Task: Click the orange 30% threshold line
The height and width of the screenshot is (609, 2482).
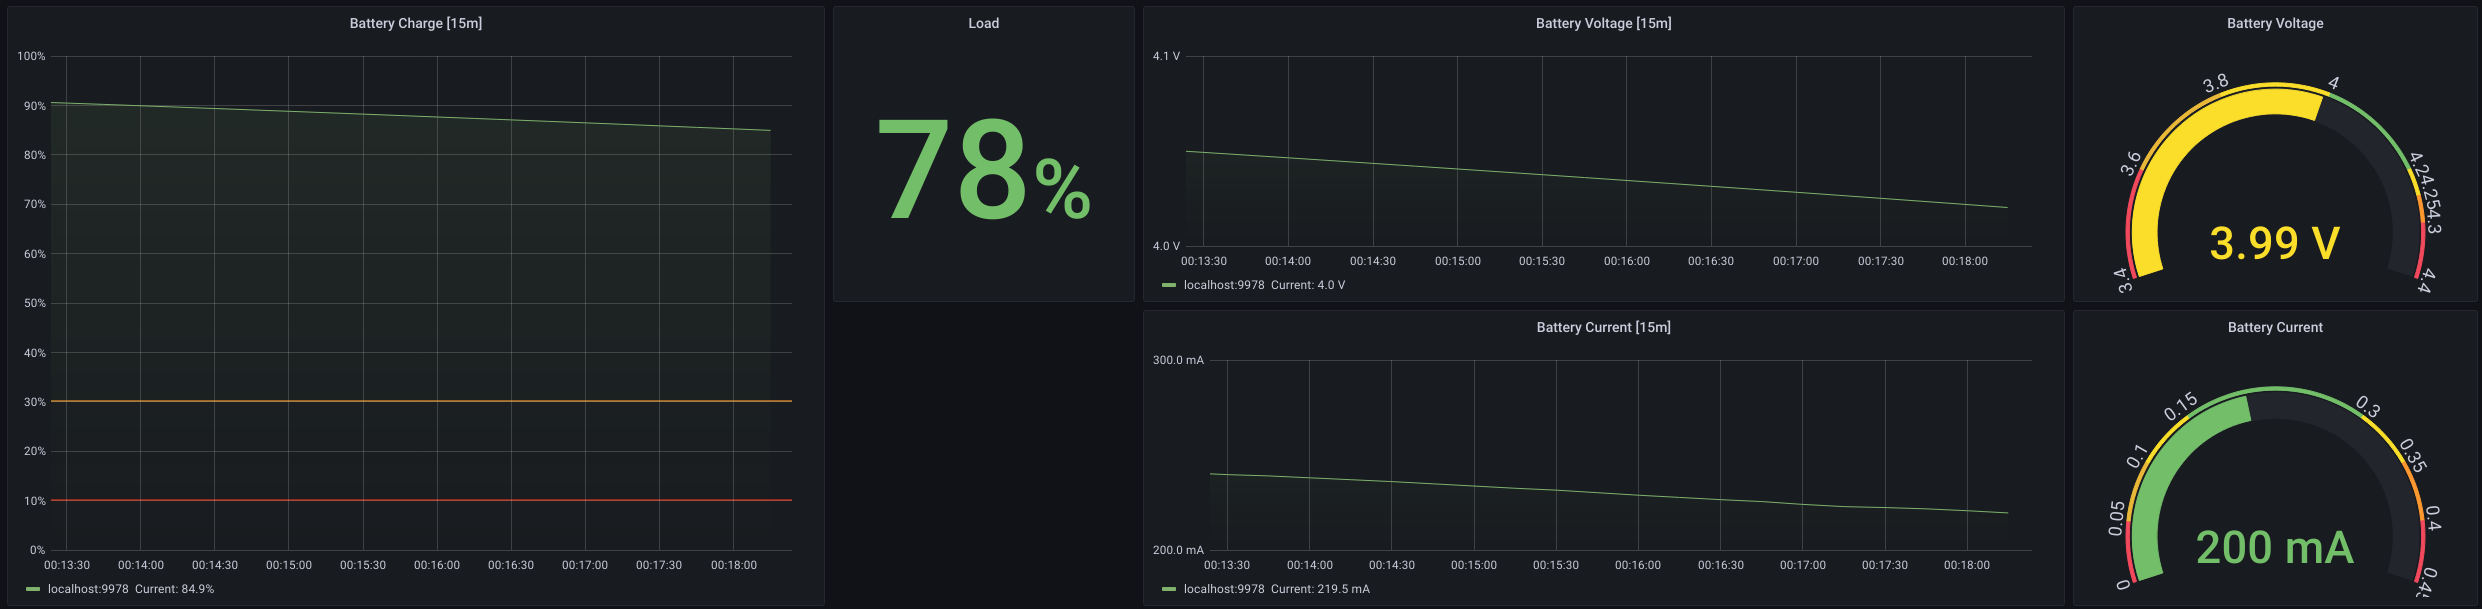Action: (x=420, y=401)
